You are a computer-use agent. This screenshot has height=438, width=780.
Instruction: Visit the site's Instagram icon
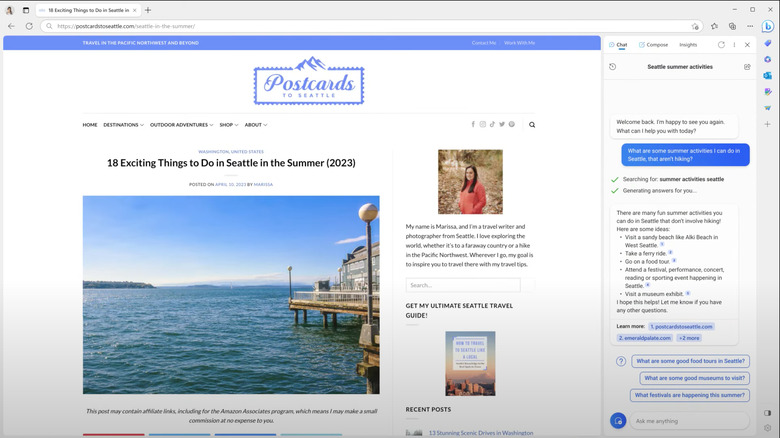coord(483,124)
